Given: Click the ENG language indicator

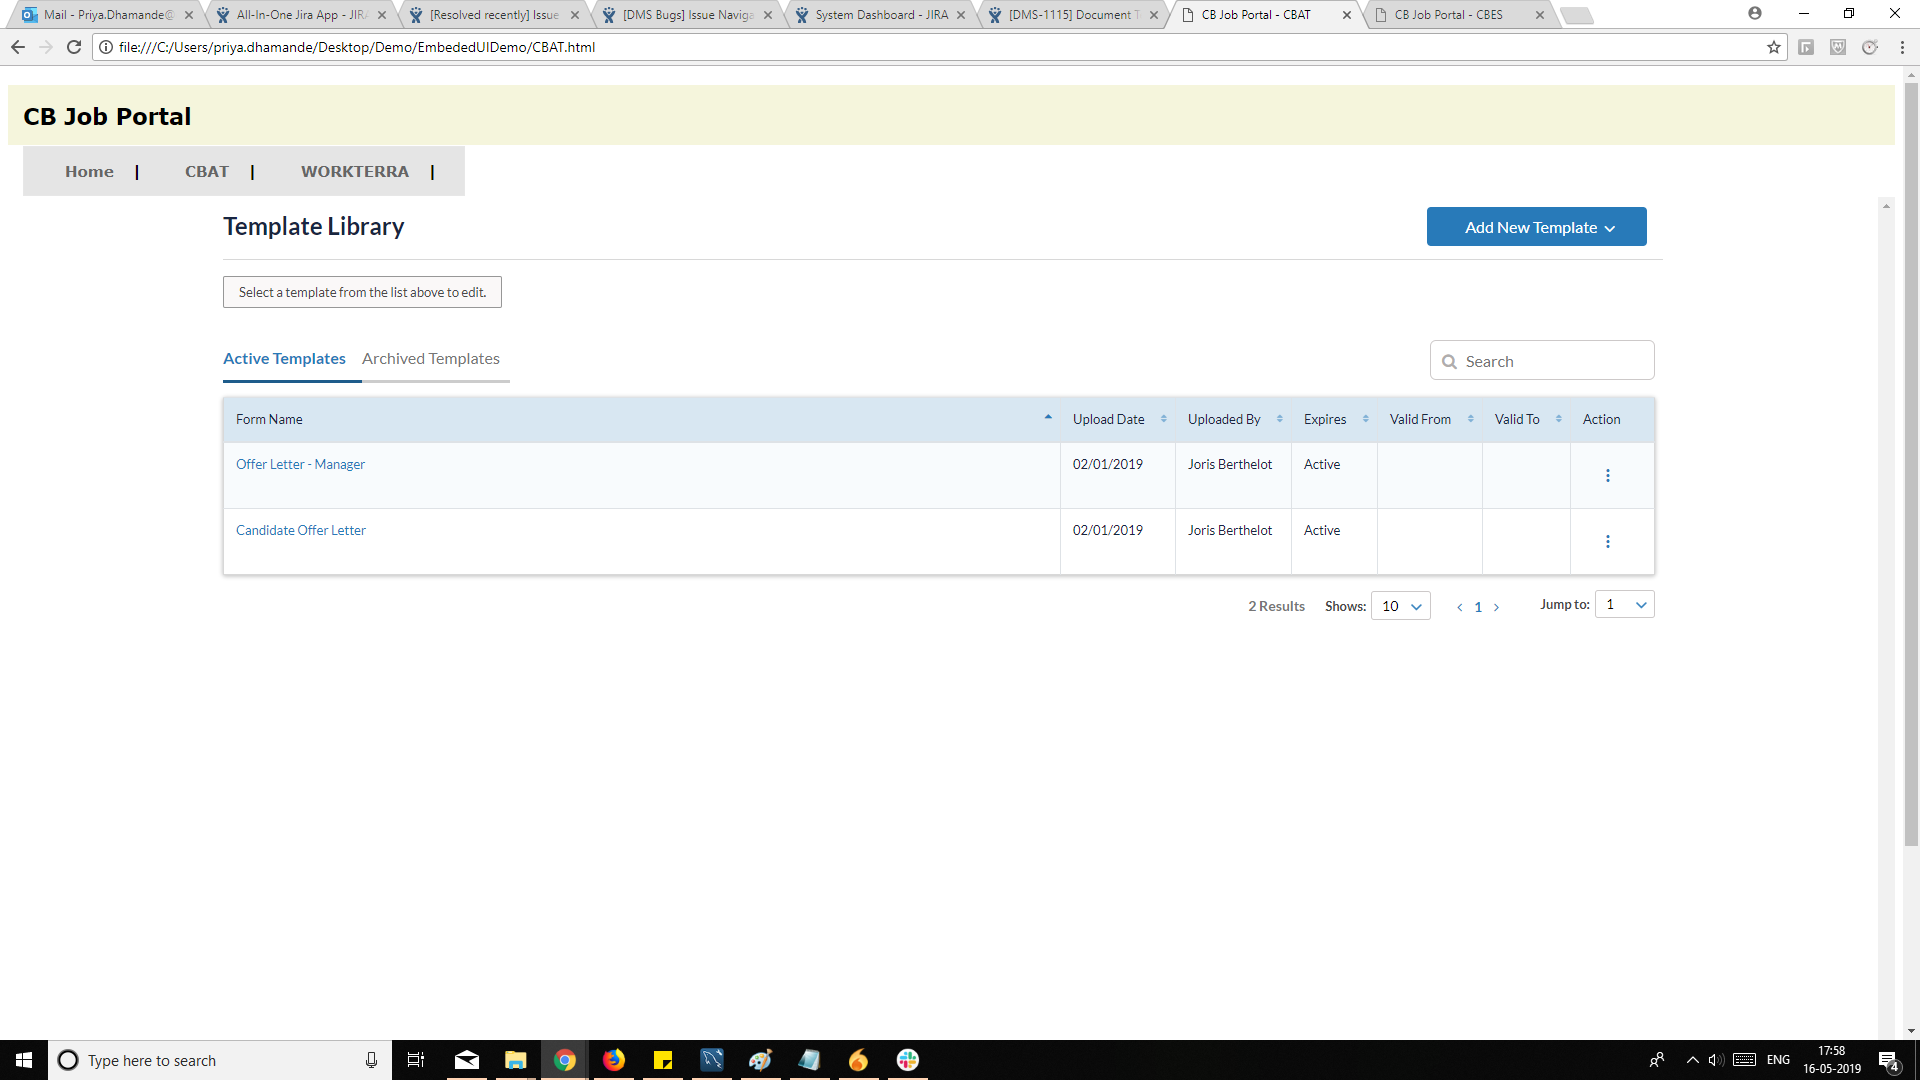Looking at the screenshot, I should coord(1778,1060).
